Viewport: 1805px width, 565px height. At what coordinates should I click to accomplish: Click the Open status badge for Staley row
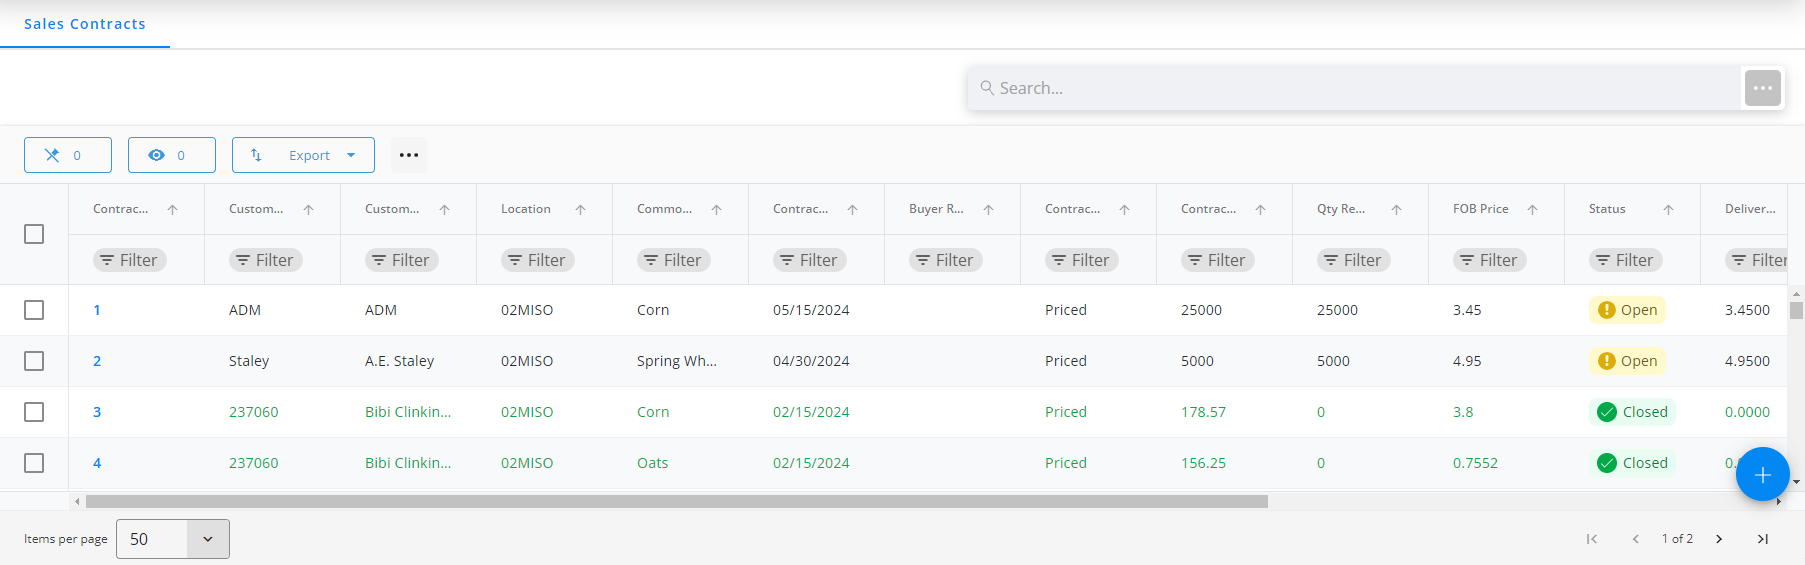pyautogui.click(x=1627, y=361)
